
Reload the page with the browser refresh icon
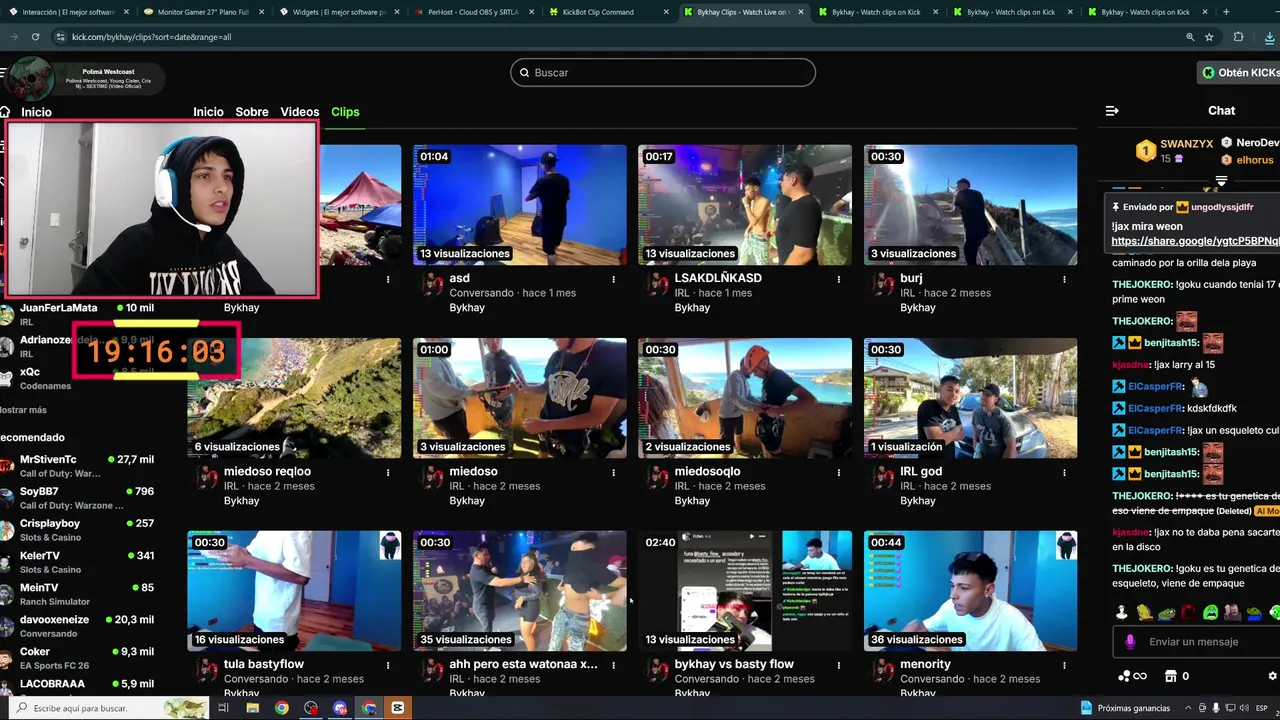click(x=35, y=37)
